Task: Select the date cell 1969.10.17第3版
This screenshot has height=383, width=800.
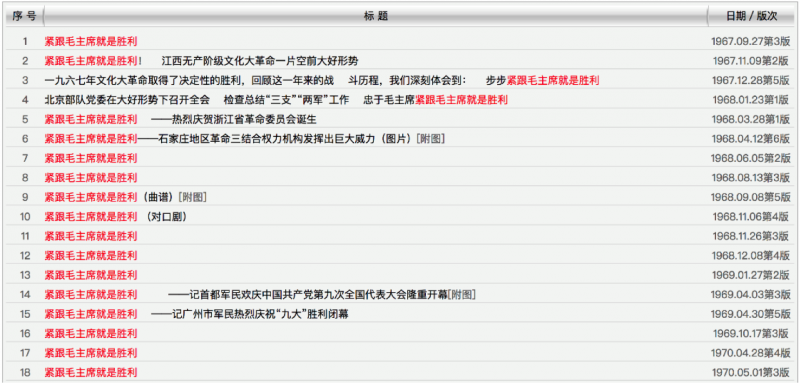Action: point(751,334)
